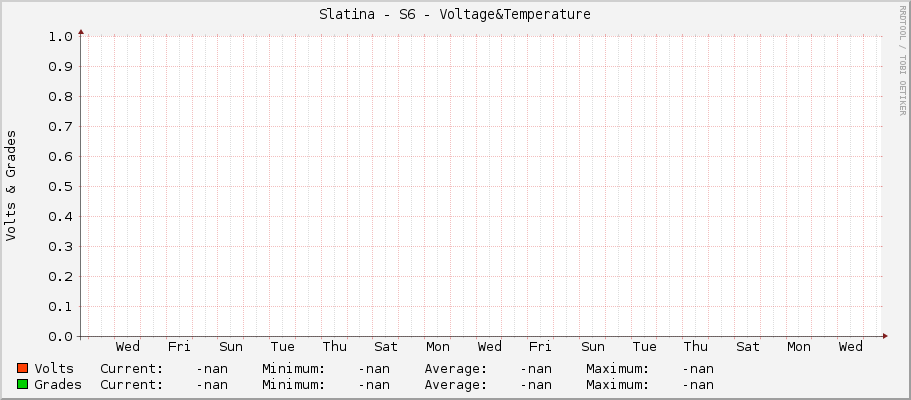Click 'Average:' in the Grades row
The width and height of the screenshot is (911, 400).
(456, 384)
